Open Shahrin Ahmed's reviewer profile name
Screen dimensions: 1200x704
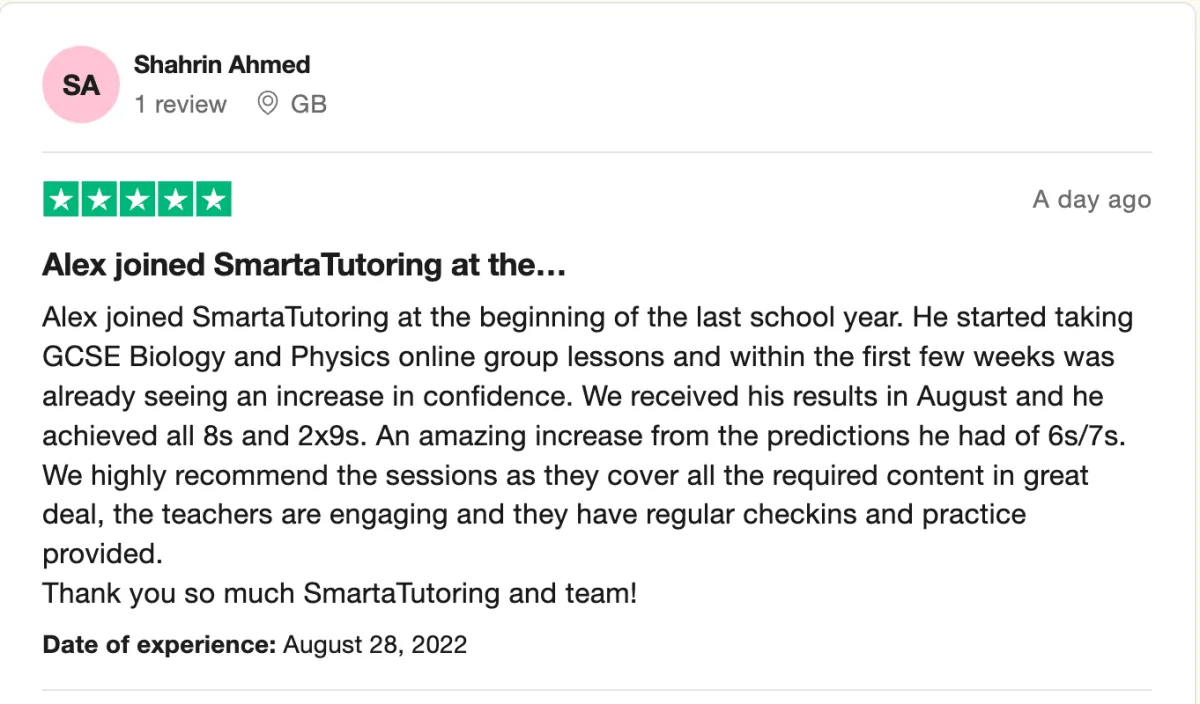point(222,65)
